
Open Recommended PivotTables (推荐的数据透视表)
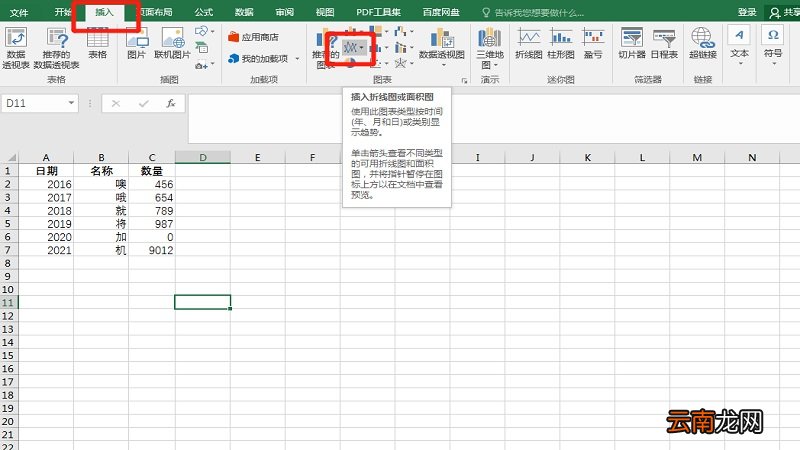(x=57, y=48)
